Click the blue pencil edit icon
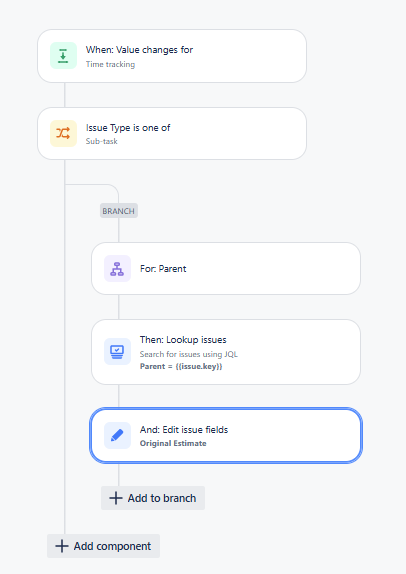Viewport: 406px width, 574px height. [117, 435]
